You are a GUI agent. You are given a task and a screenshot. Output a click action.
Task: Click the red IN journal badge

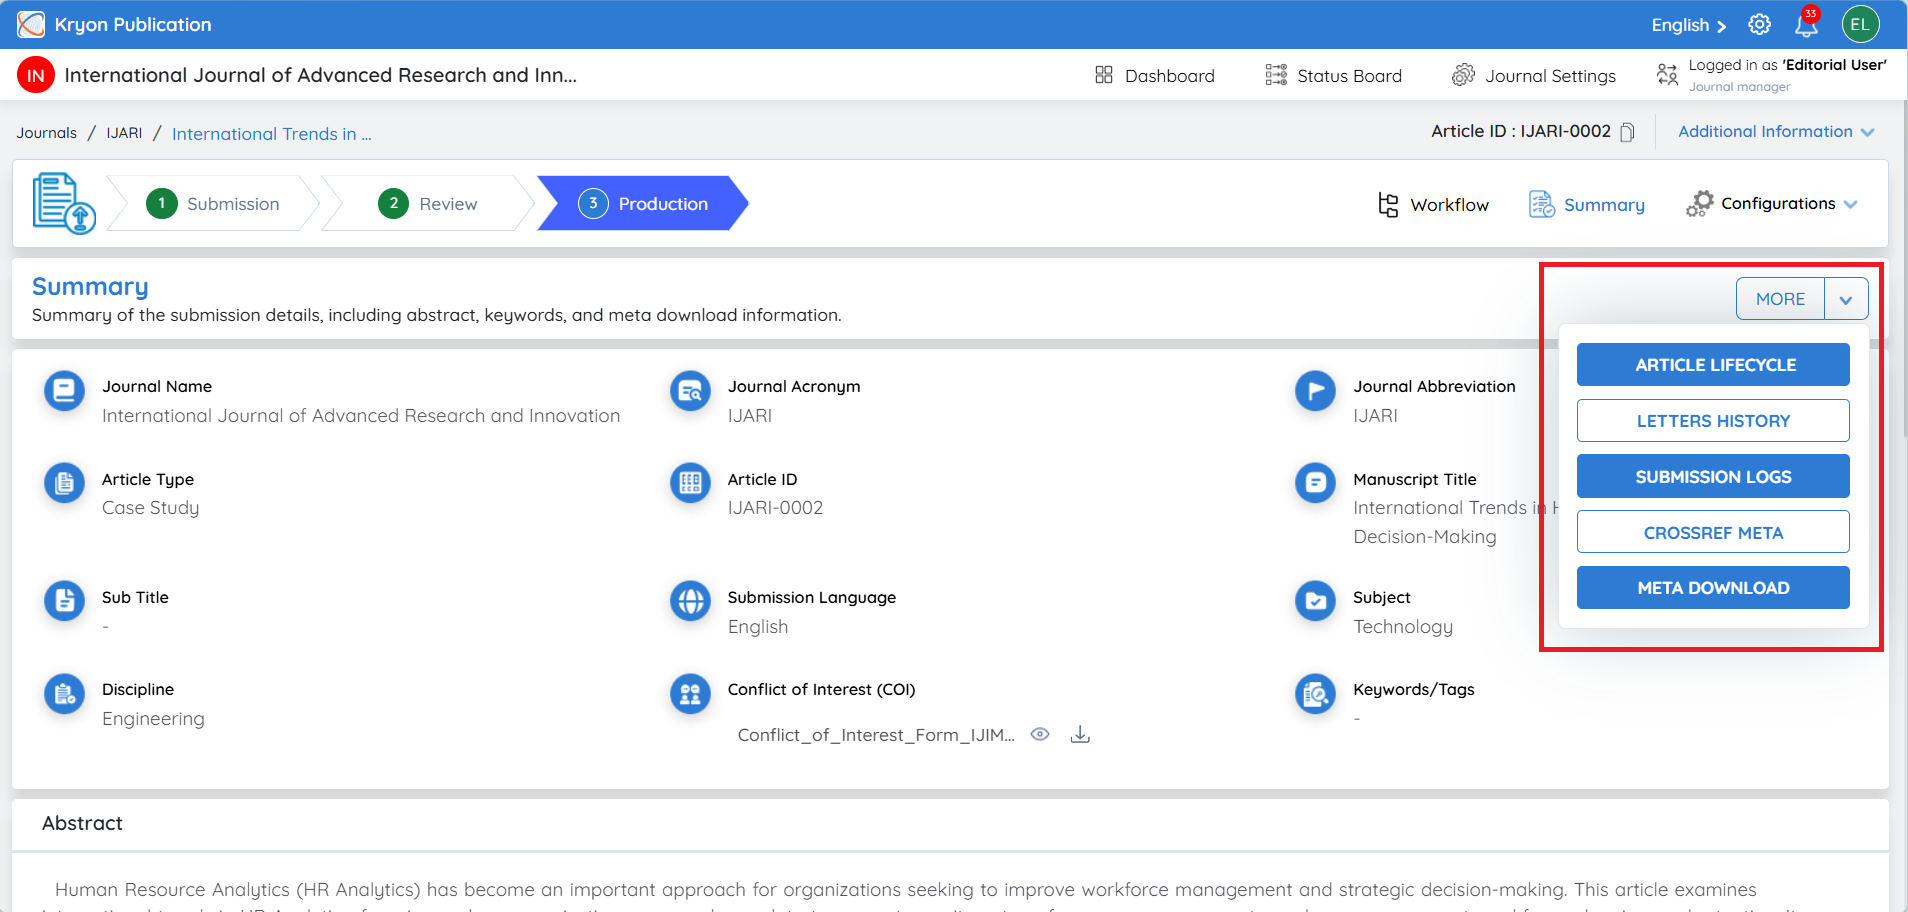click(36, 75)
